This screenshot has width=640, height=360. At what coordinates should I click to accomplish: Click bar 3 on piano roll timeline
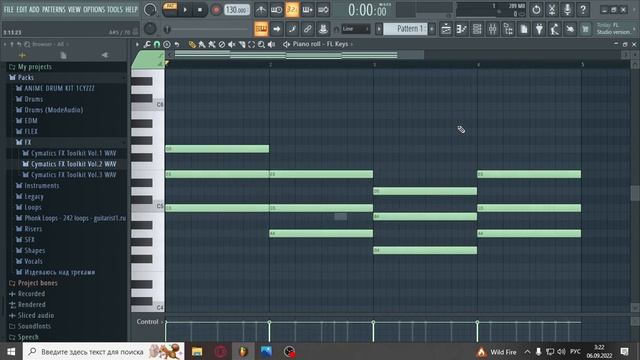374,64
